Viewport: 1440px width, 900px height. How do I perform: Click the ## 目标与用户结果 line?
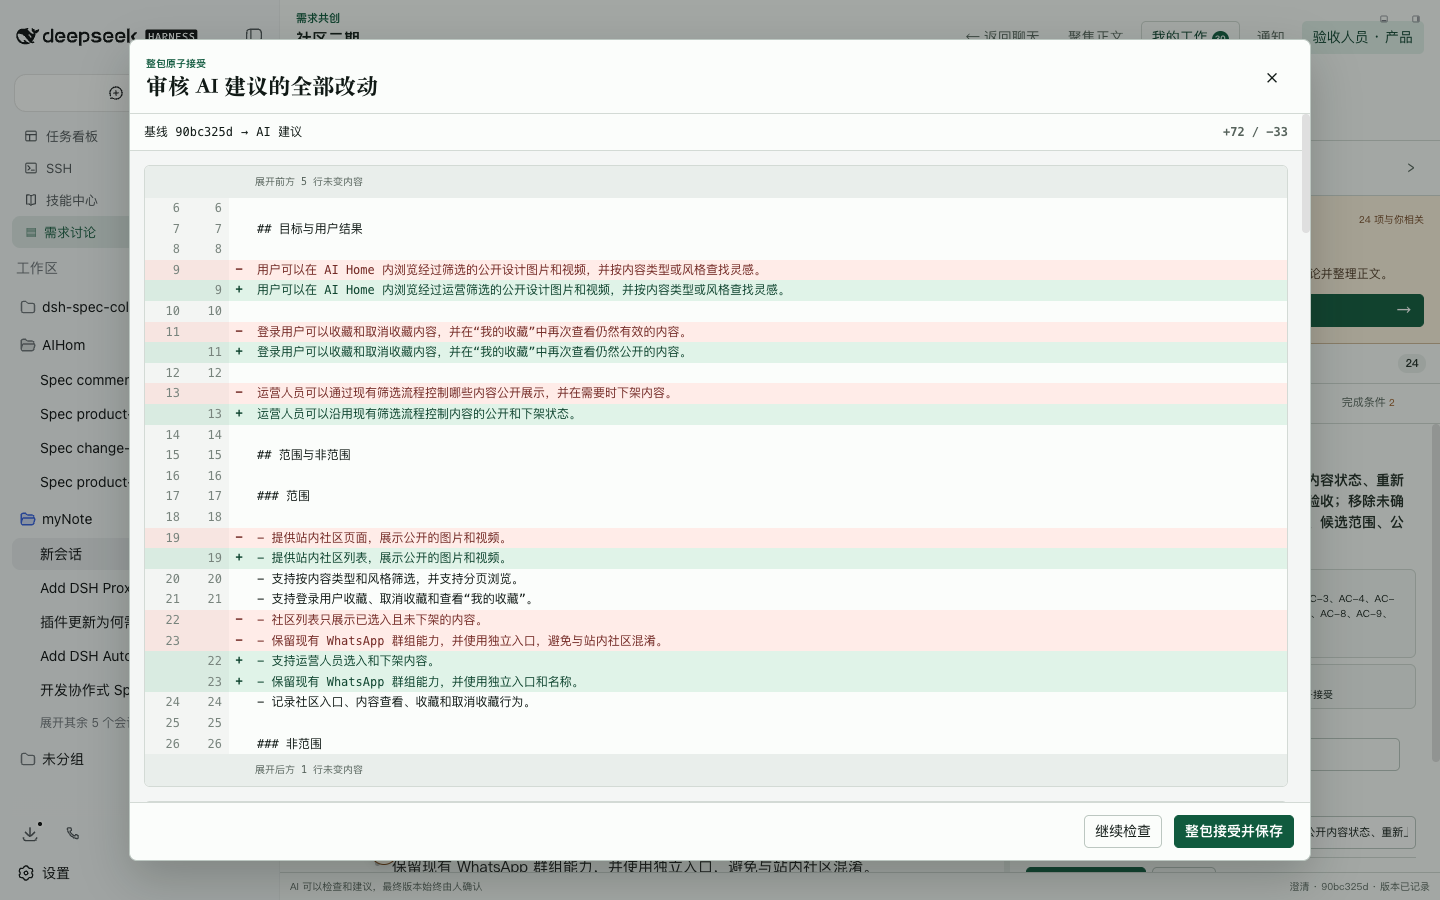tap(716, 229)
